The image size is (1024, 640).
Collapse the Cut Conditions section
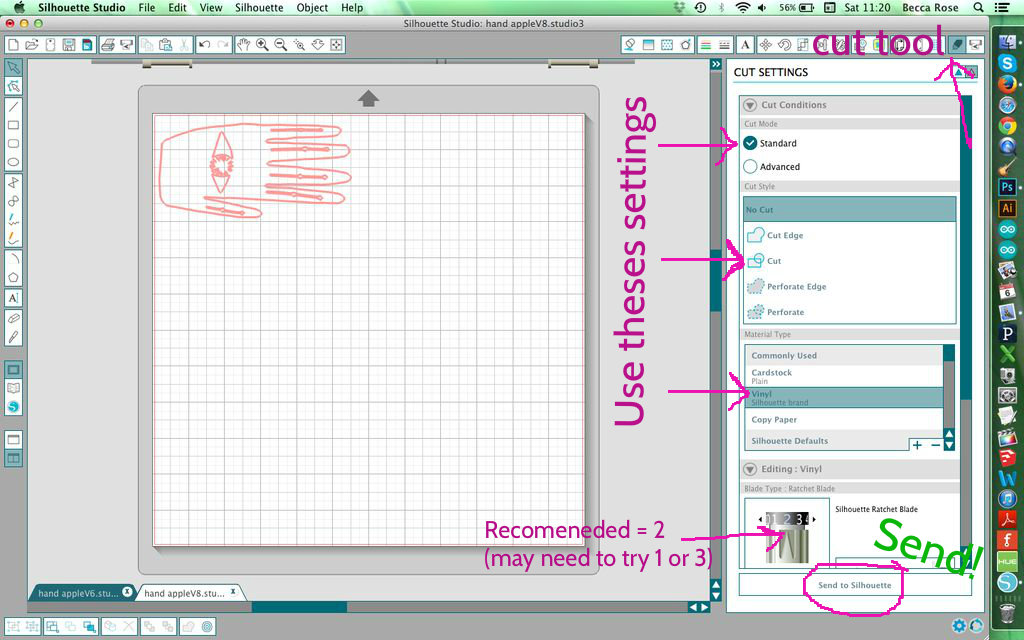[750, 104]
